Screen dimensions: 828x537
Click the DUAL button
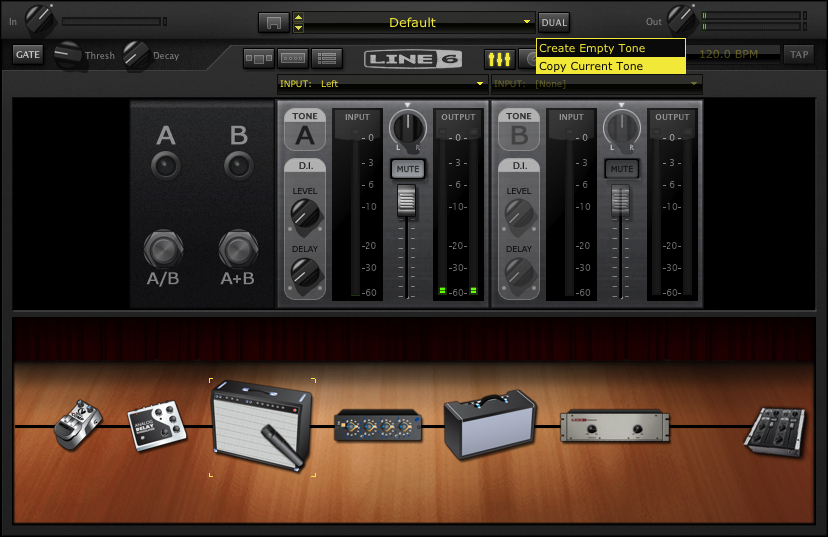(553, 22)
